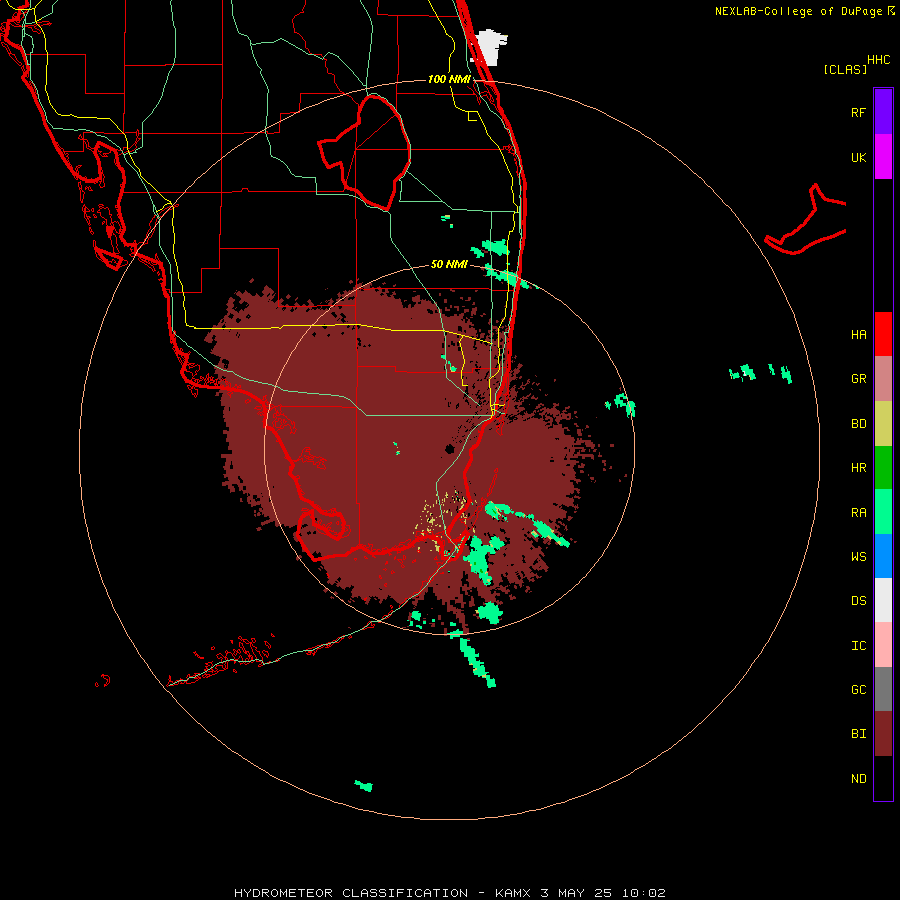Image resolution: width=900 pixels, height=900 pixels.
Task: Click the DS legend label
Action: tap(858, 601)
